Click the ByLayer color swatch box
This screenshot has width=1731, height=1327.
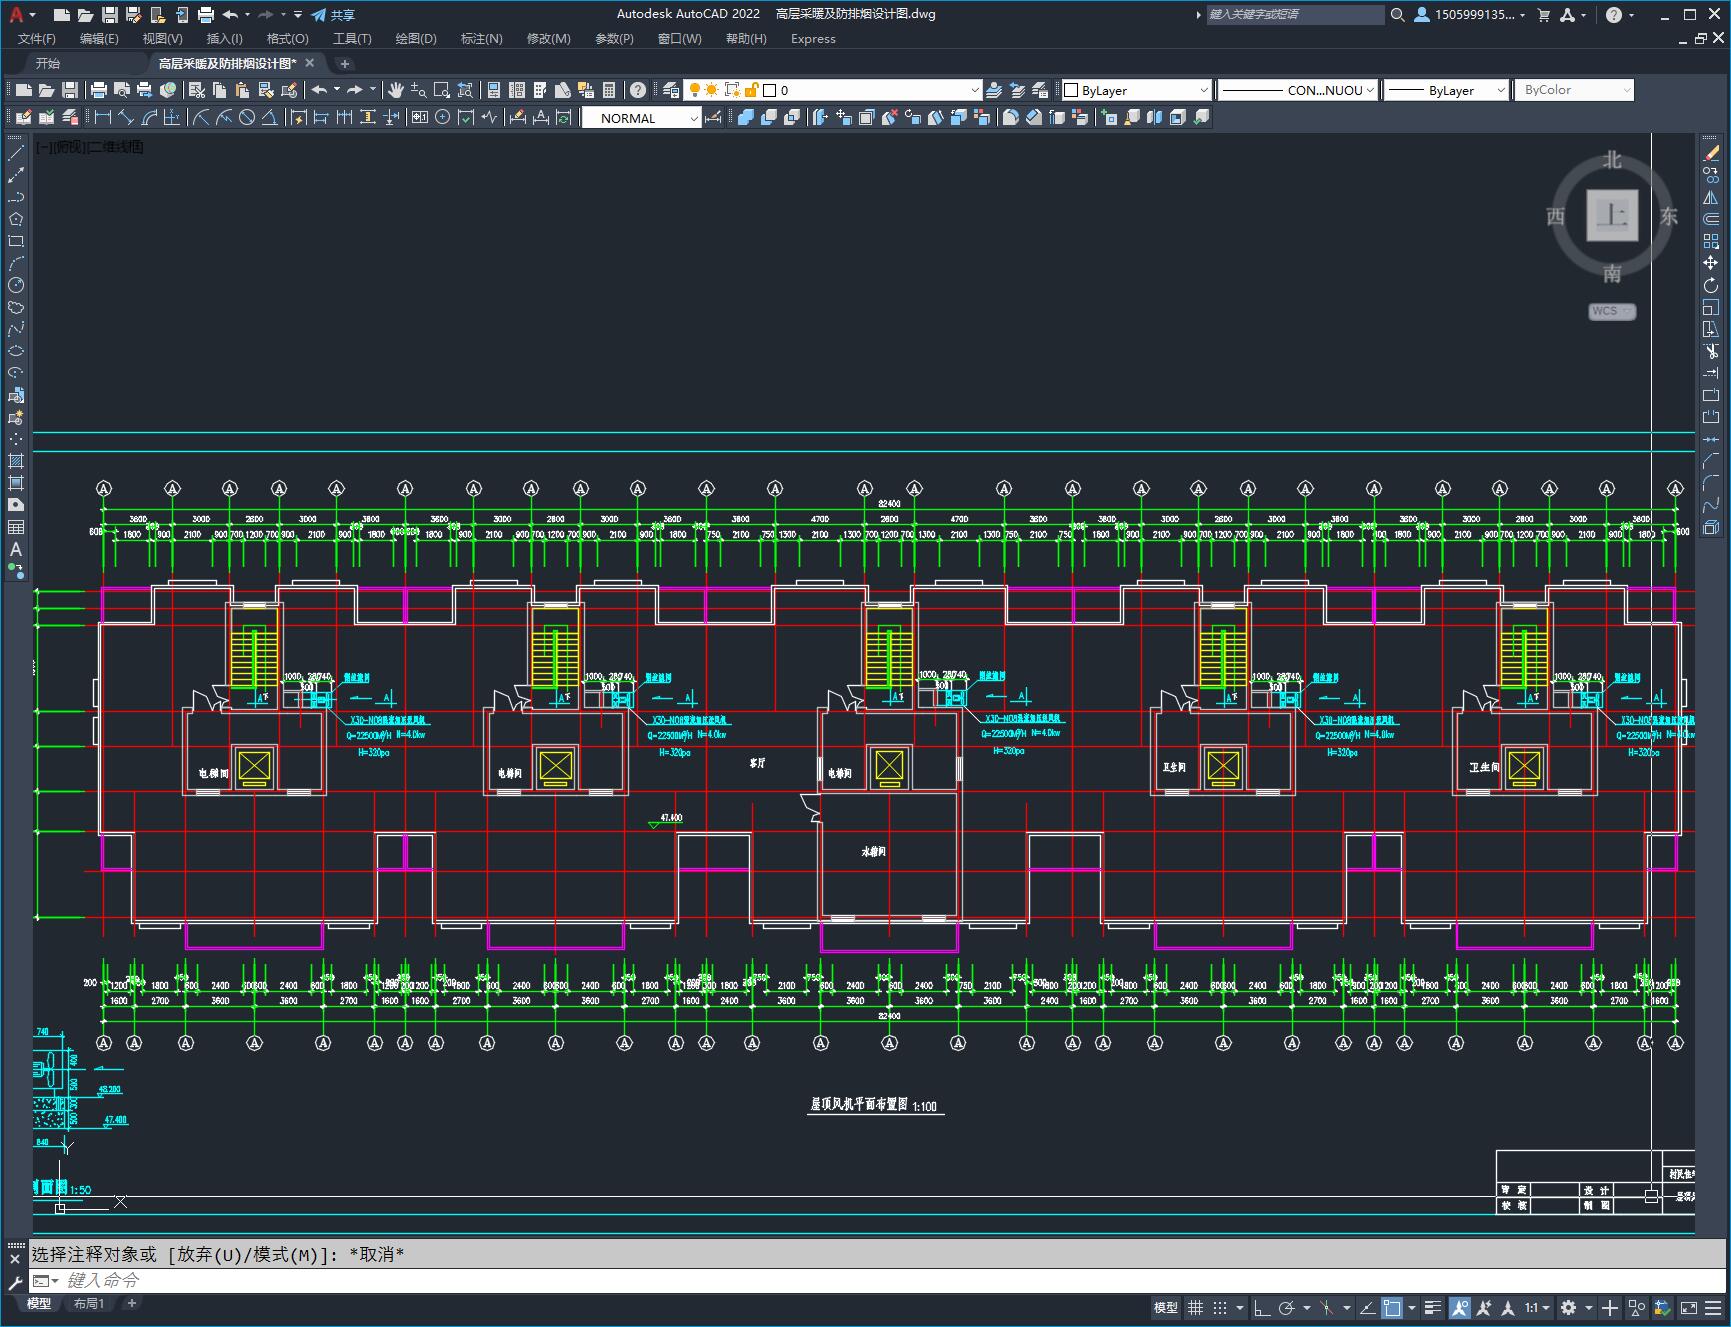(x=1071, y=90)
